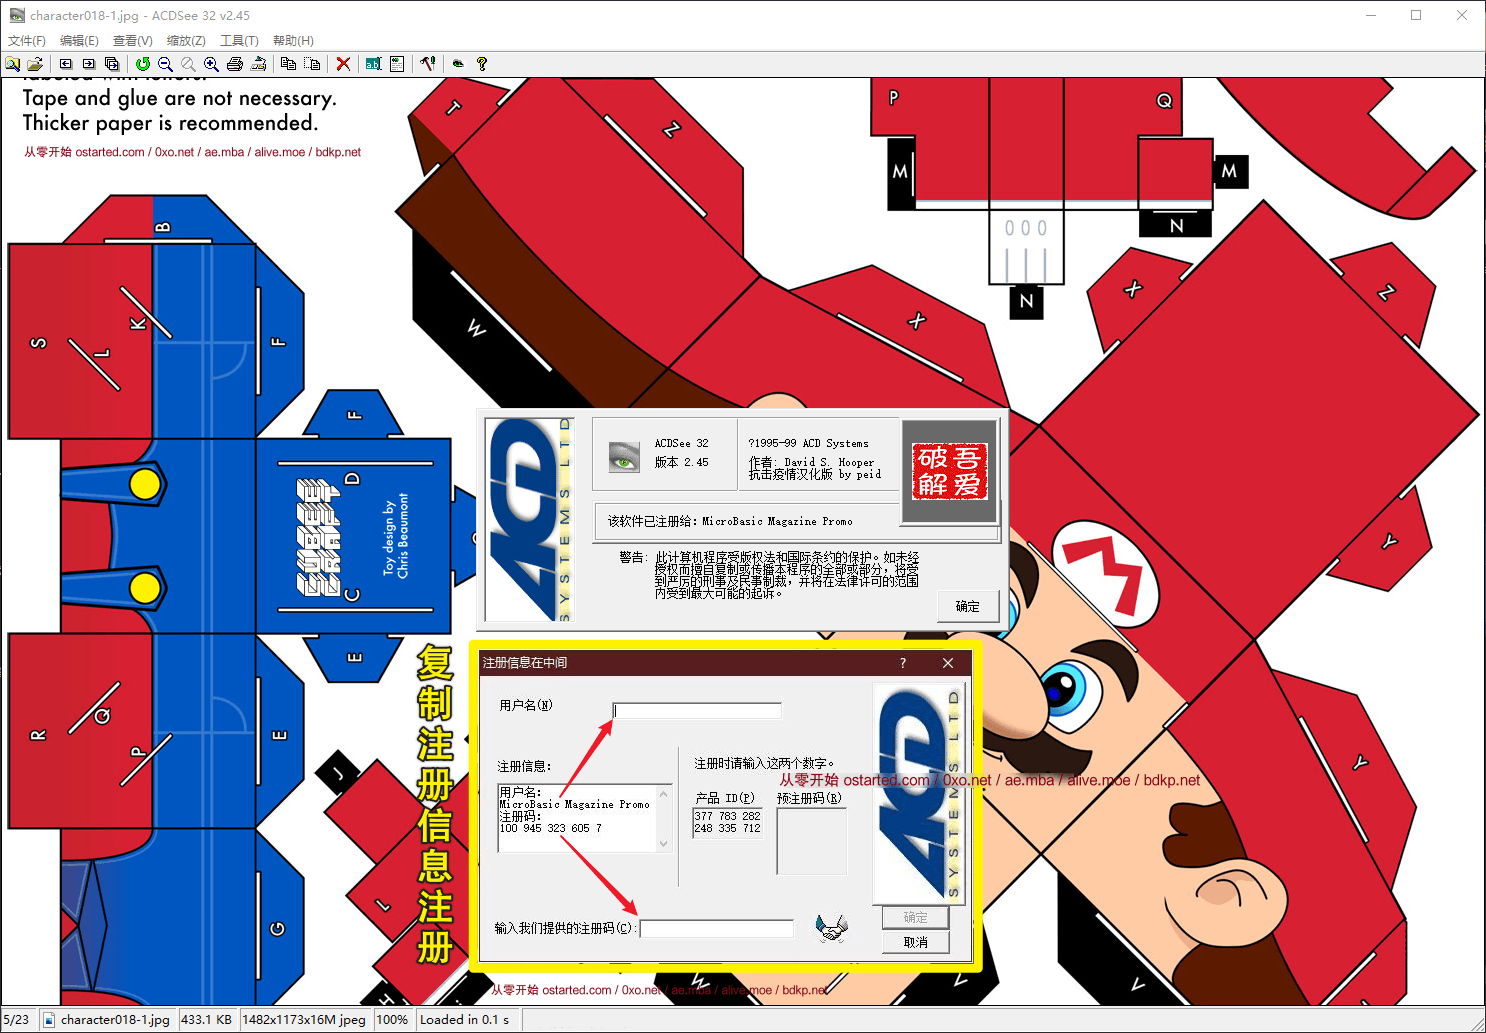Open the image description sheet icon
This screenshot has width=1486, height=1033.
point(397,64)
